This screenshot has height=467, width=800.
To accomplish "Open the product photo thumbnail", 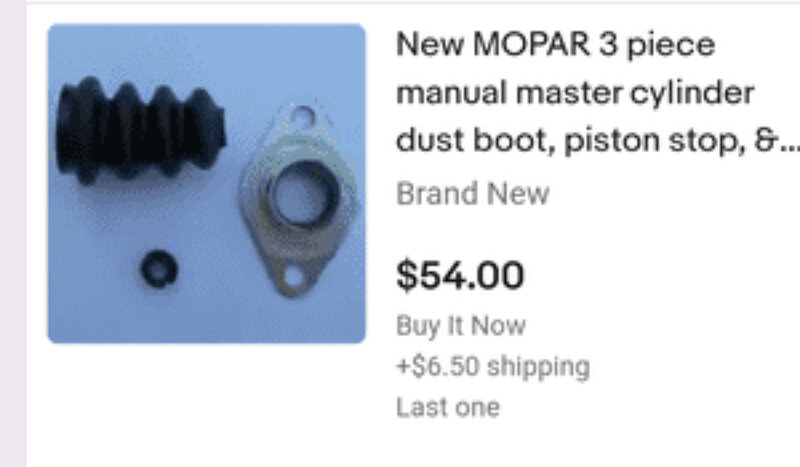I will pos(207,184).
